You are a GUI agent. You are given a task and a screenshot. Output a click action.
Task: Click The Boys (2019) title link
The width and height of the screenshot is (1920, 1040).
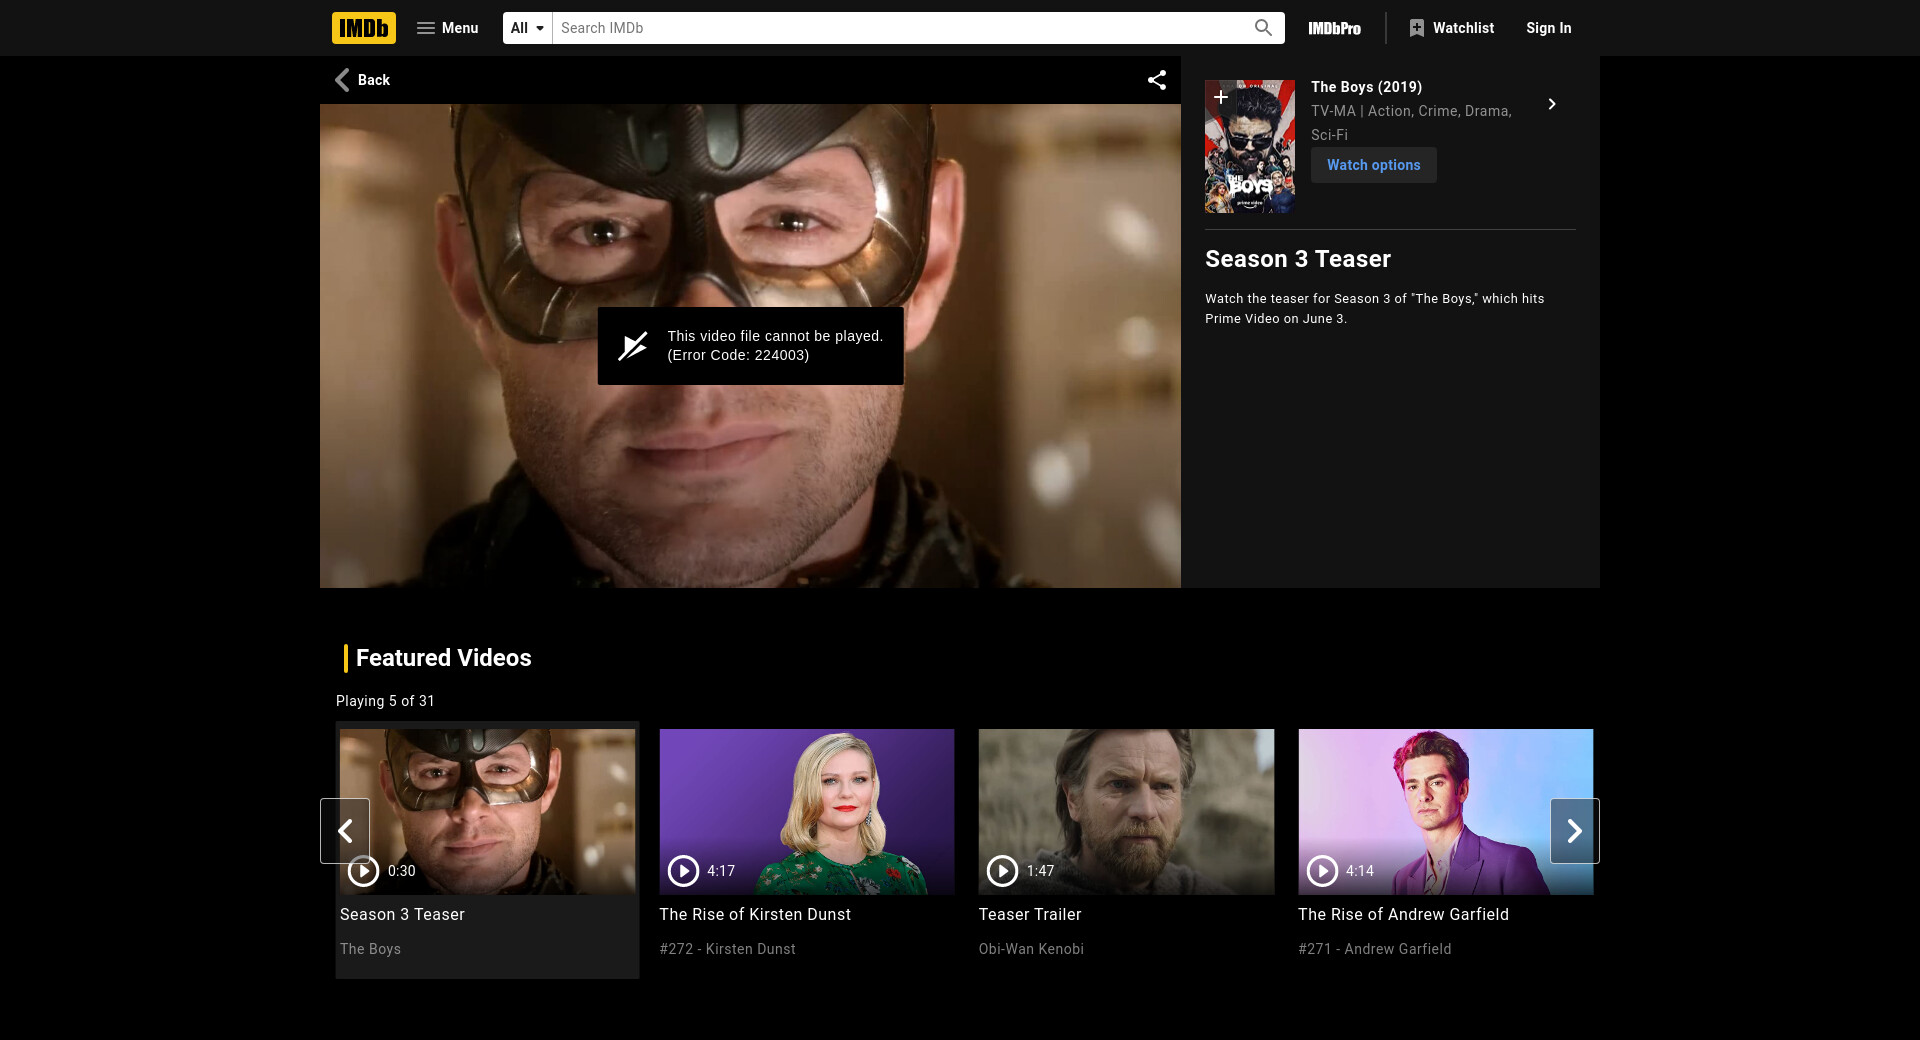click(x=1366, y=87)
